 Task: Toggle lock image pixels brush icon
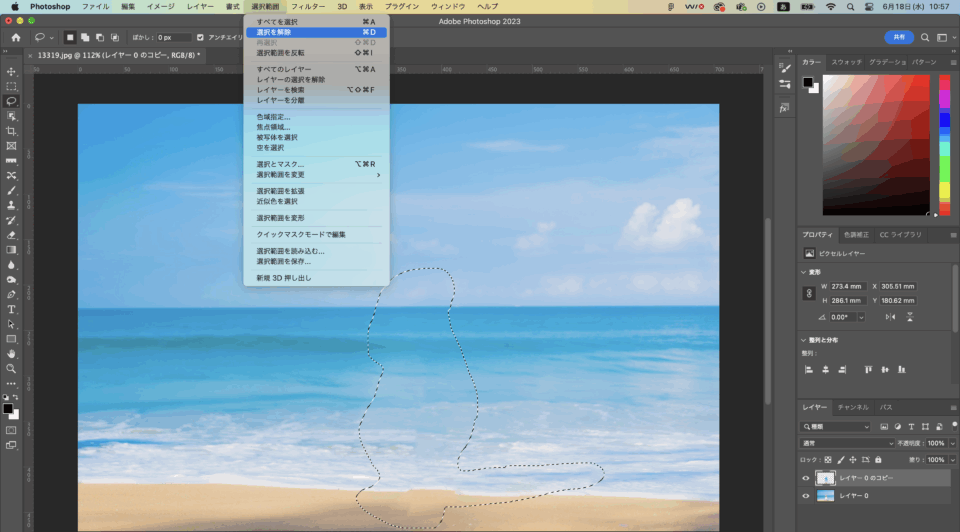(x=841, y=460)
